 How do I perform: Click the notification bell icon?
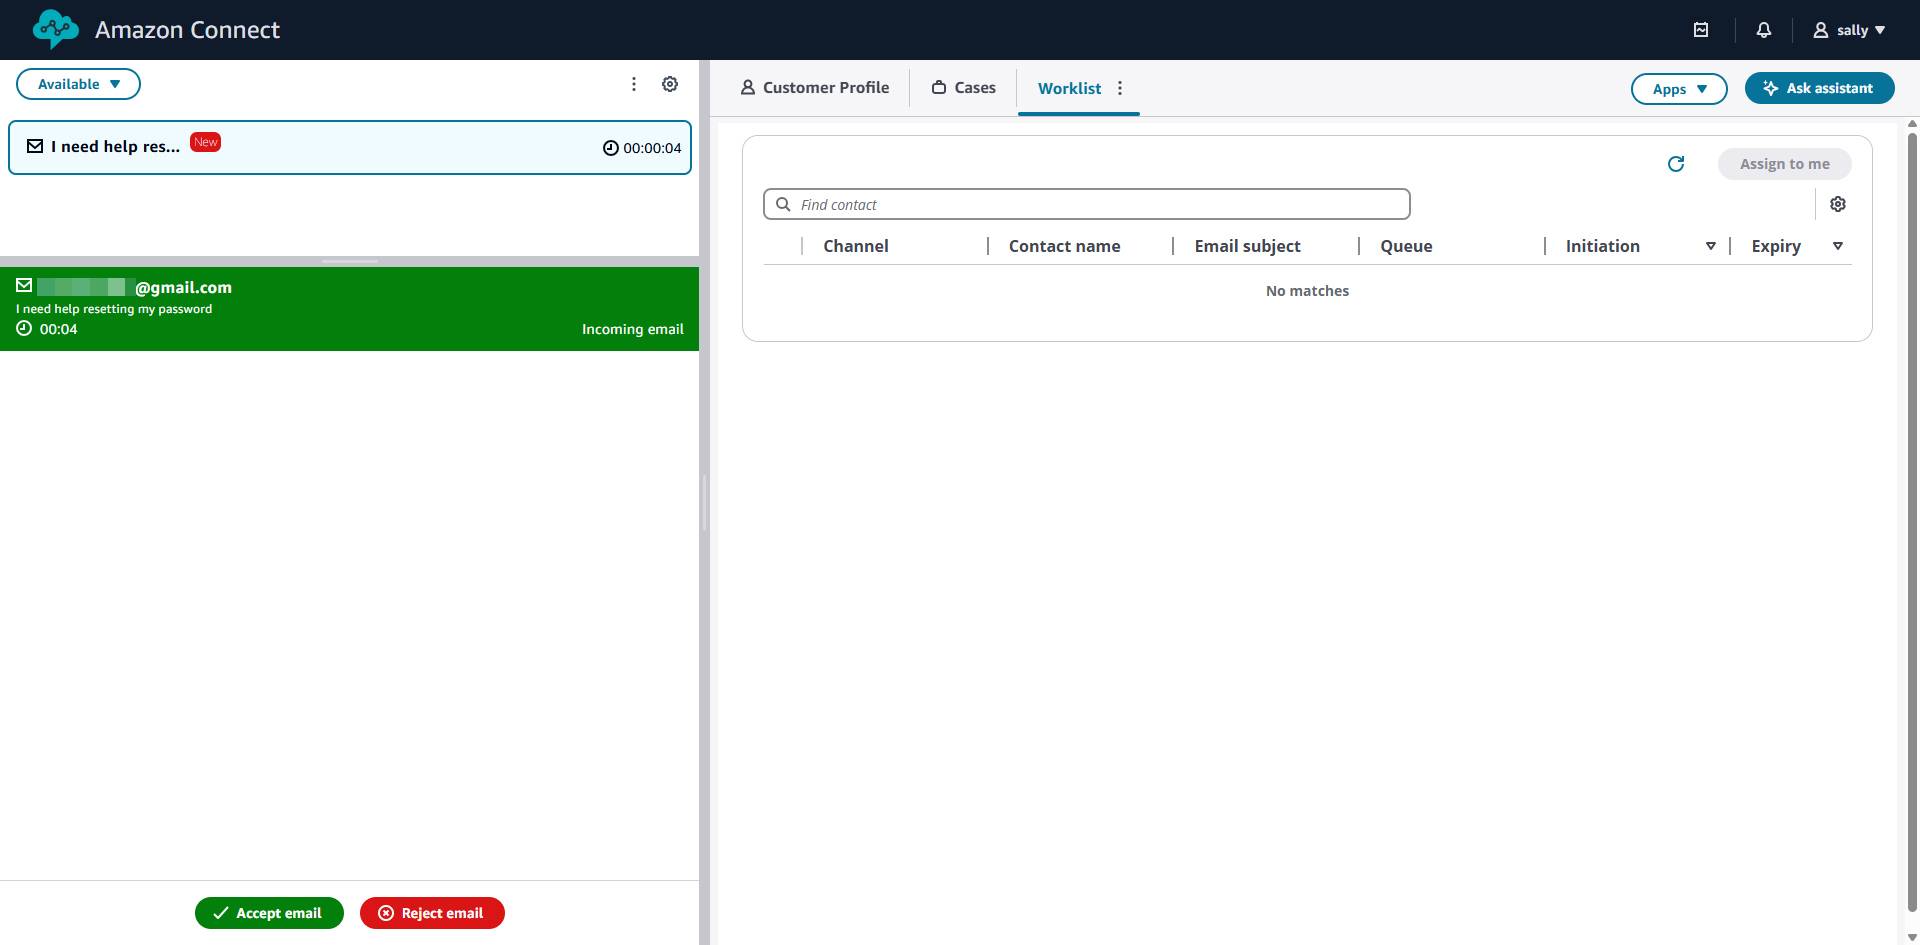click(1763, 30)
